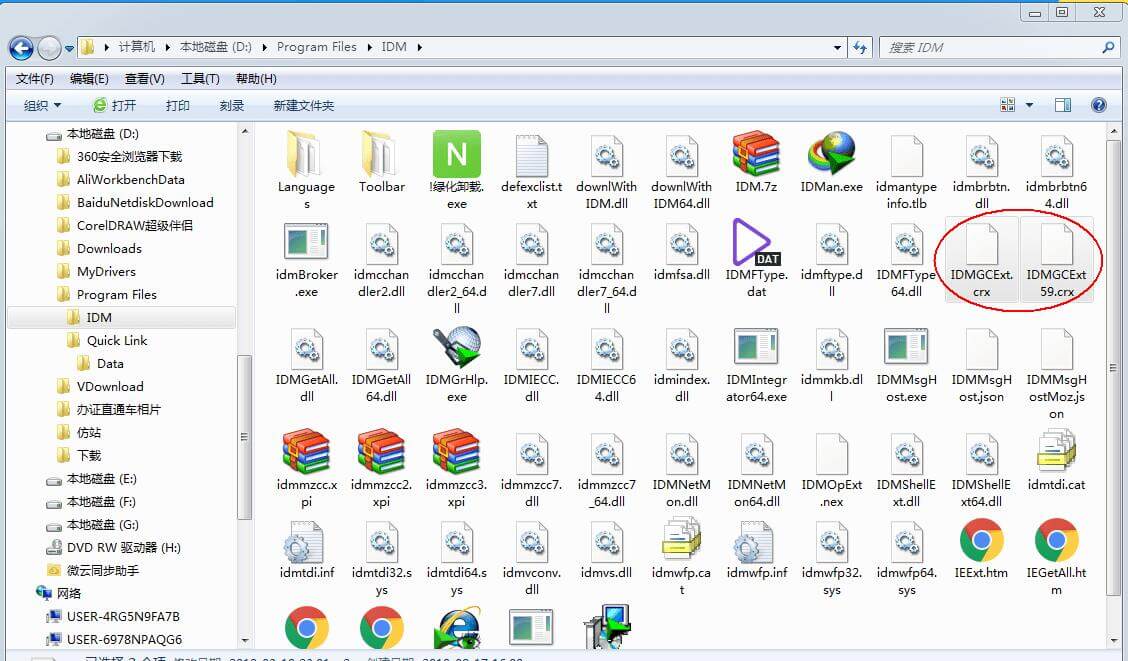Open the 编辑(E) menu

tap(89, 78)
